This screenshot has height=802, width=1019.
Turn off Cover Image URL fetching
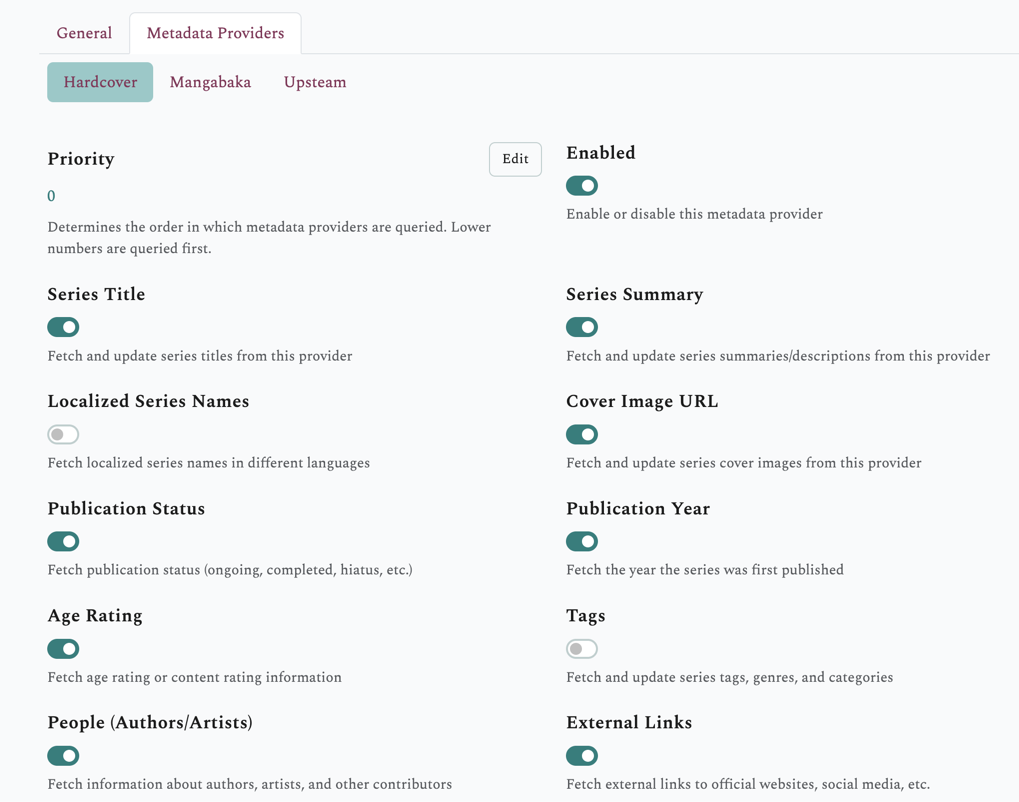pos(582,434)
